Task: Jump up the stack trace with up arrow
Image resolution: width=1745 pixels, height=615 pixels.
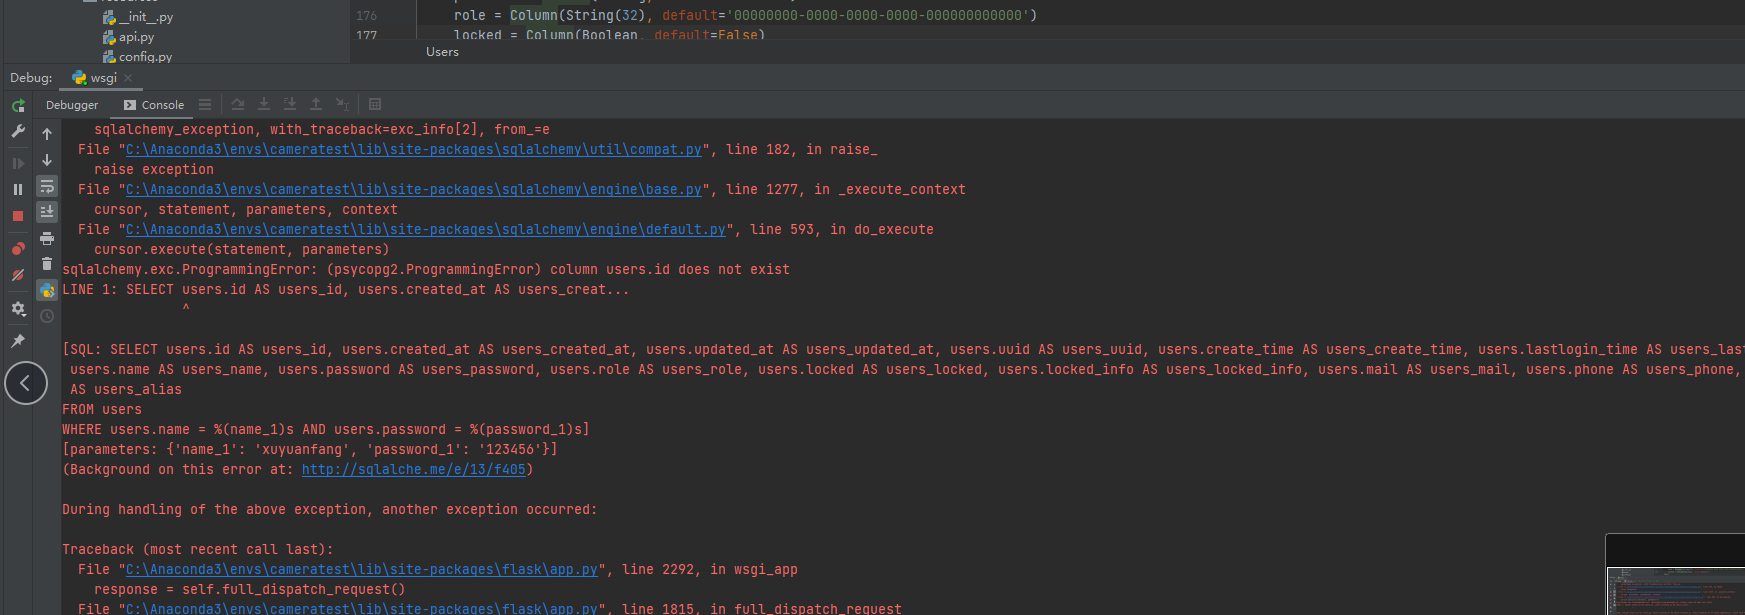Action: pyautogui.click(x=47, y=134)
